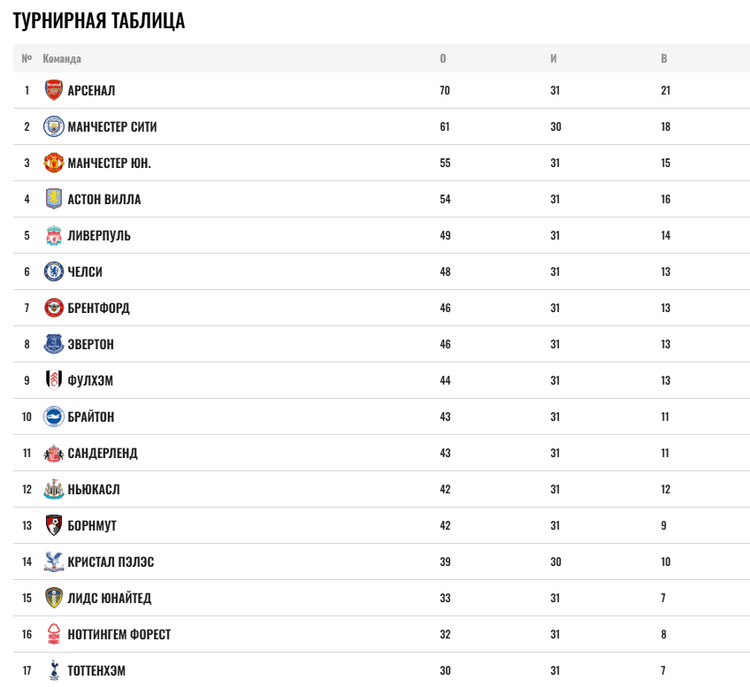Click the Arsenal club crest icon

[54, 90]
